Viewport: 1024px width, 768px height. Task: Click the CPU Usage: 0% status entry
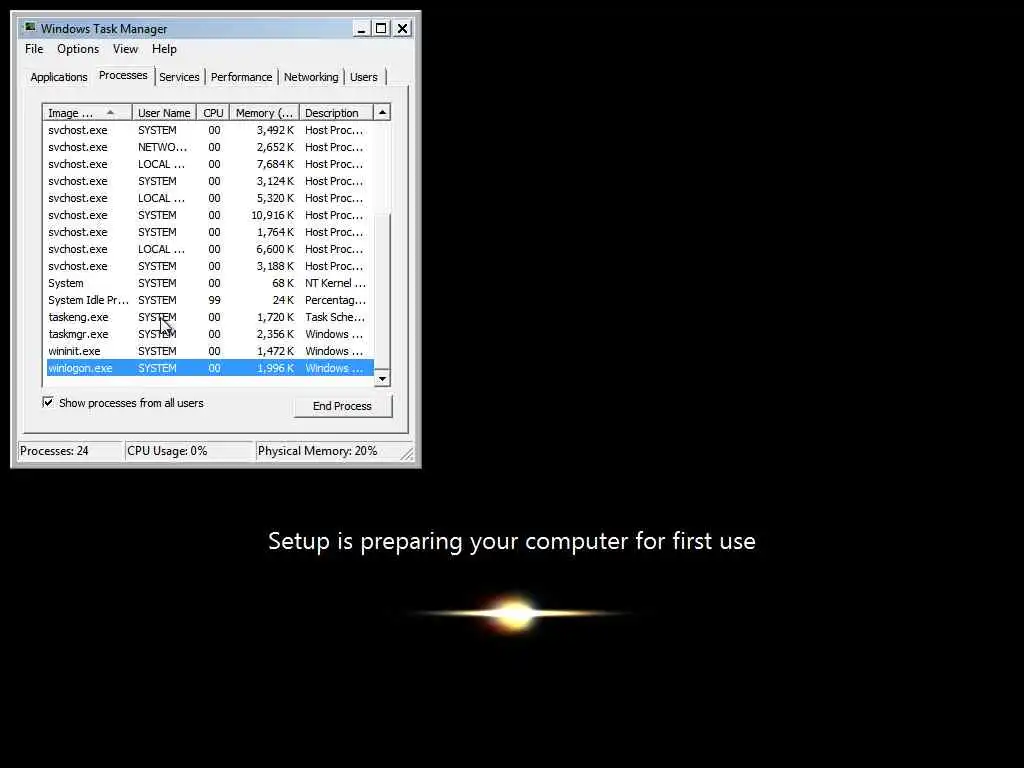pos(189,451)
